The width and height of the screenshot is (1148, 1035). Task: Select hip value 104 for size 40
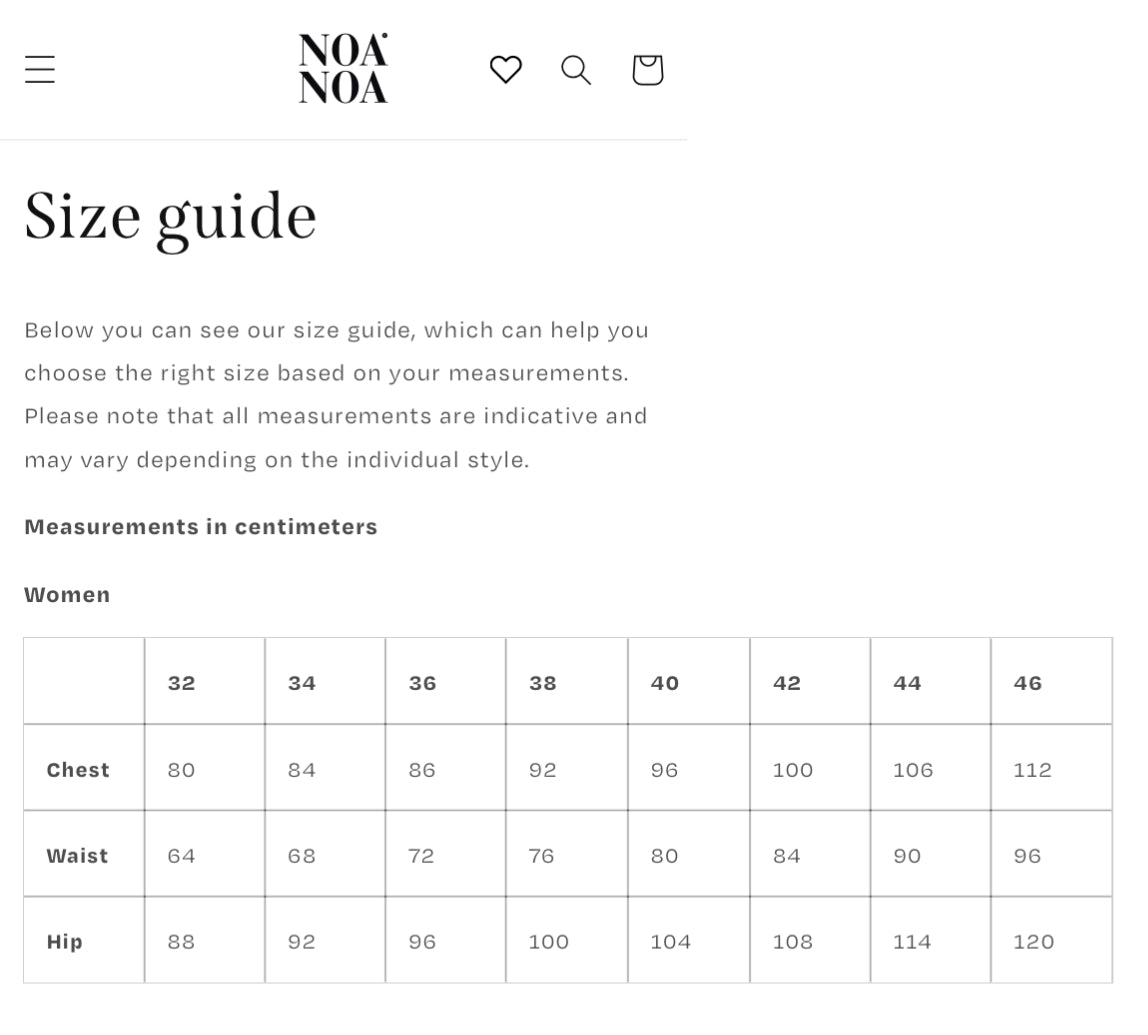(671, 942)
